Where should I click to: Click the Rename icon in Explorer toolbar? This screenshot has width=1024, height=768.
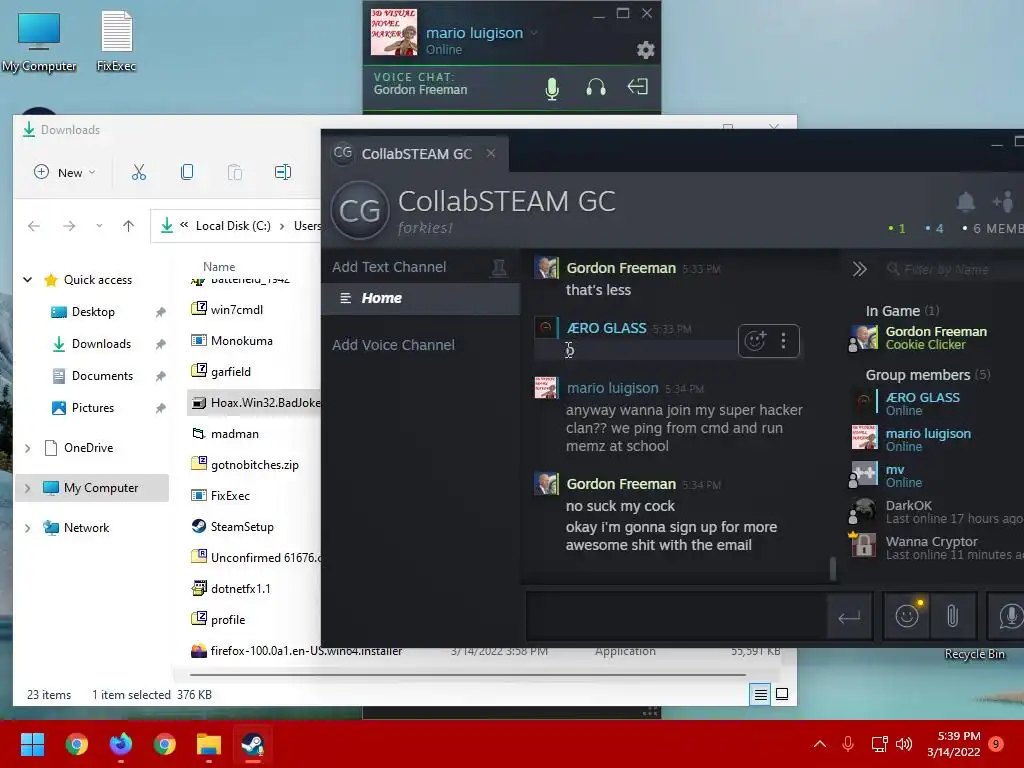tap(283, 172)
